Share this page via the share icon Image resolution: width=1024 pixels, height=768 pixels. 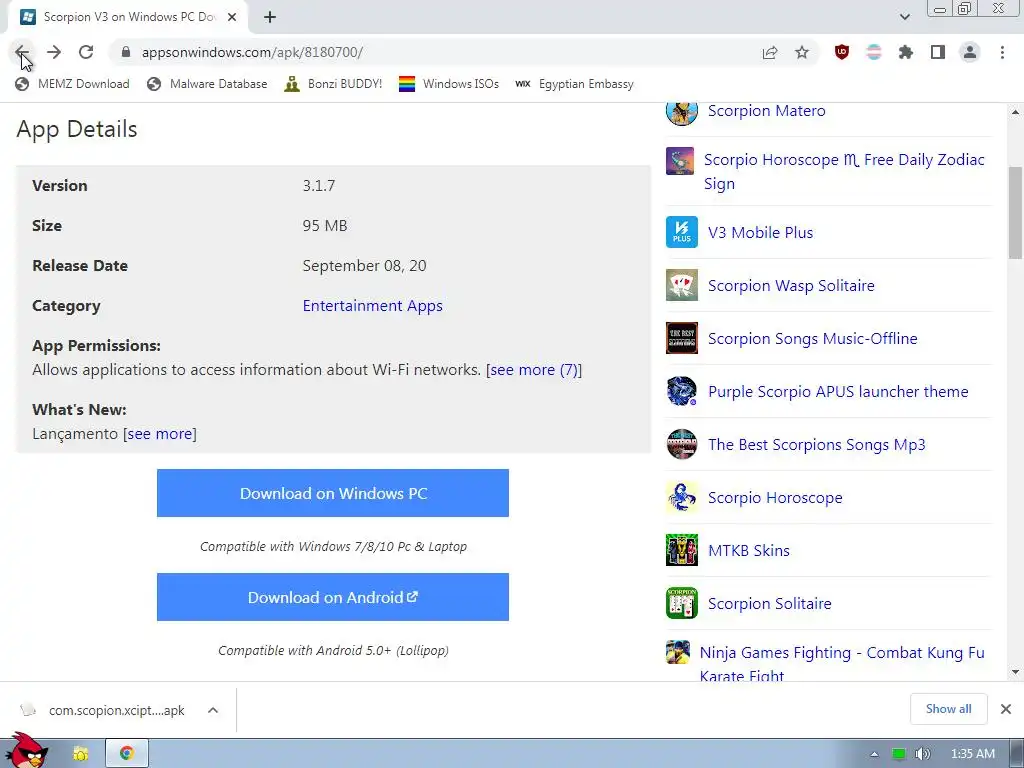(770, 52)
